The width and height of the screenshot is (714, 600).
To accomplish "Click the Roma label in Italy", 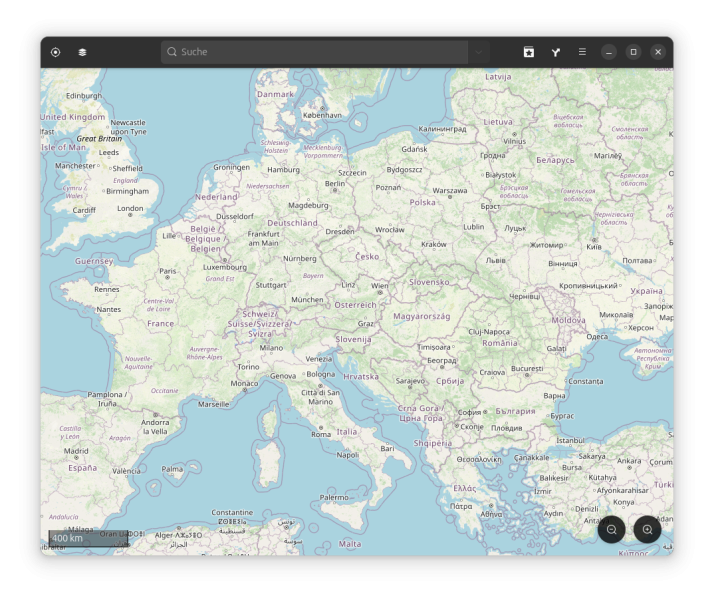I will coord(320,434).
